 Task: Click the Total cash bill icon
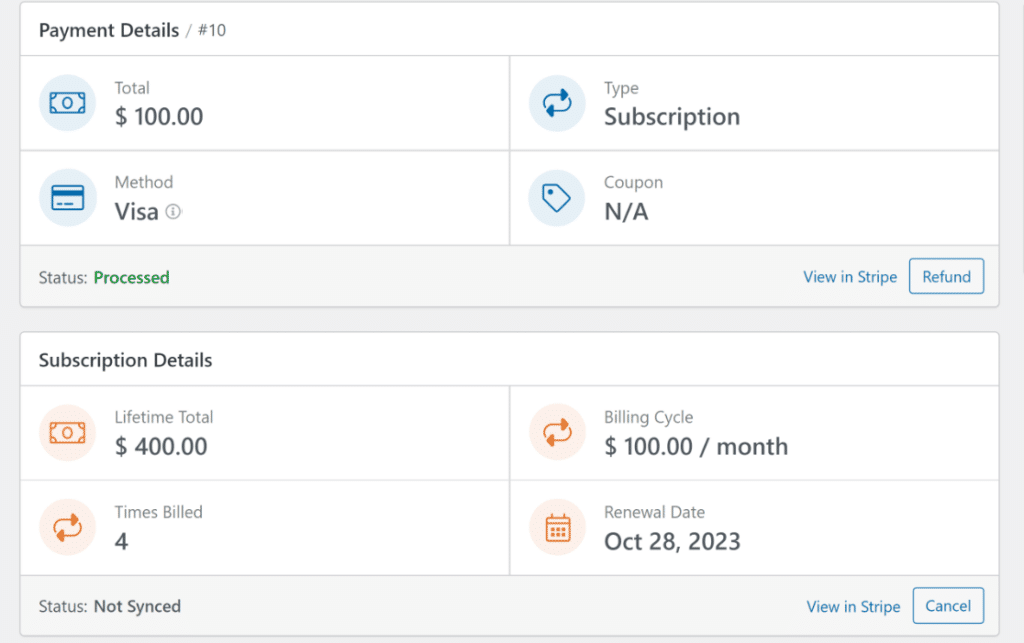66,102
